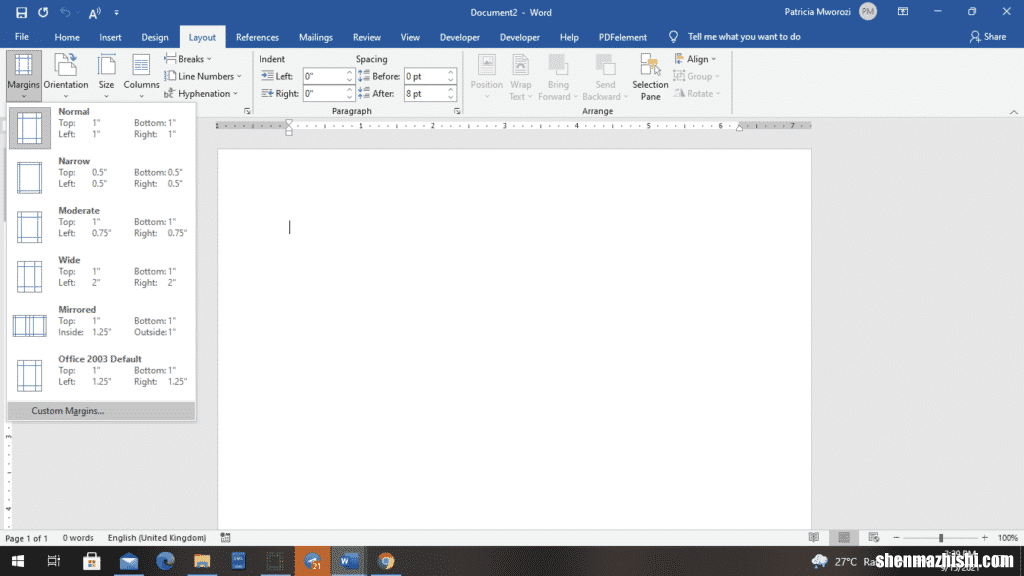Click the zoom slider handle
The height and width of the screenshot is (576, 1024).
click(941, 538)
